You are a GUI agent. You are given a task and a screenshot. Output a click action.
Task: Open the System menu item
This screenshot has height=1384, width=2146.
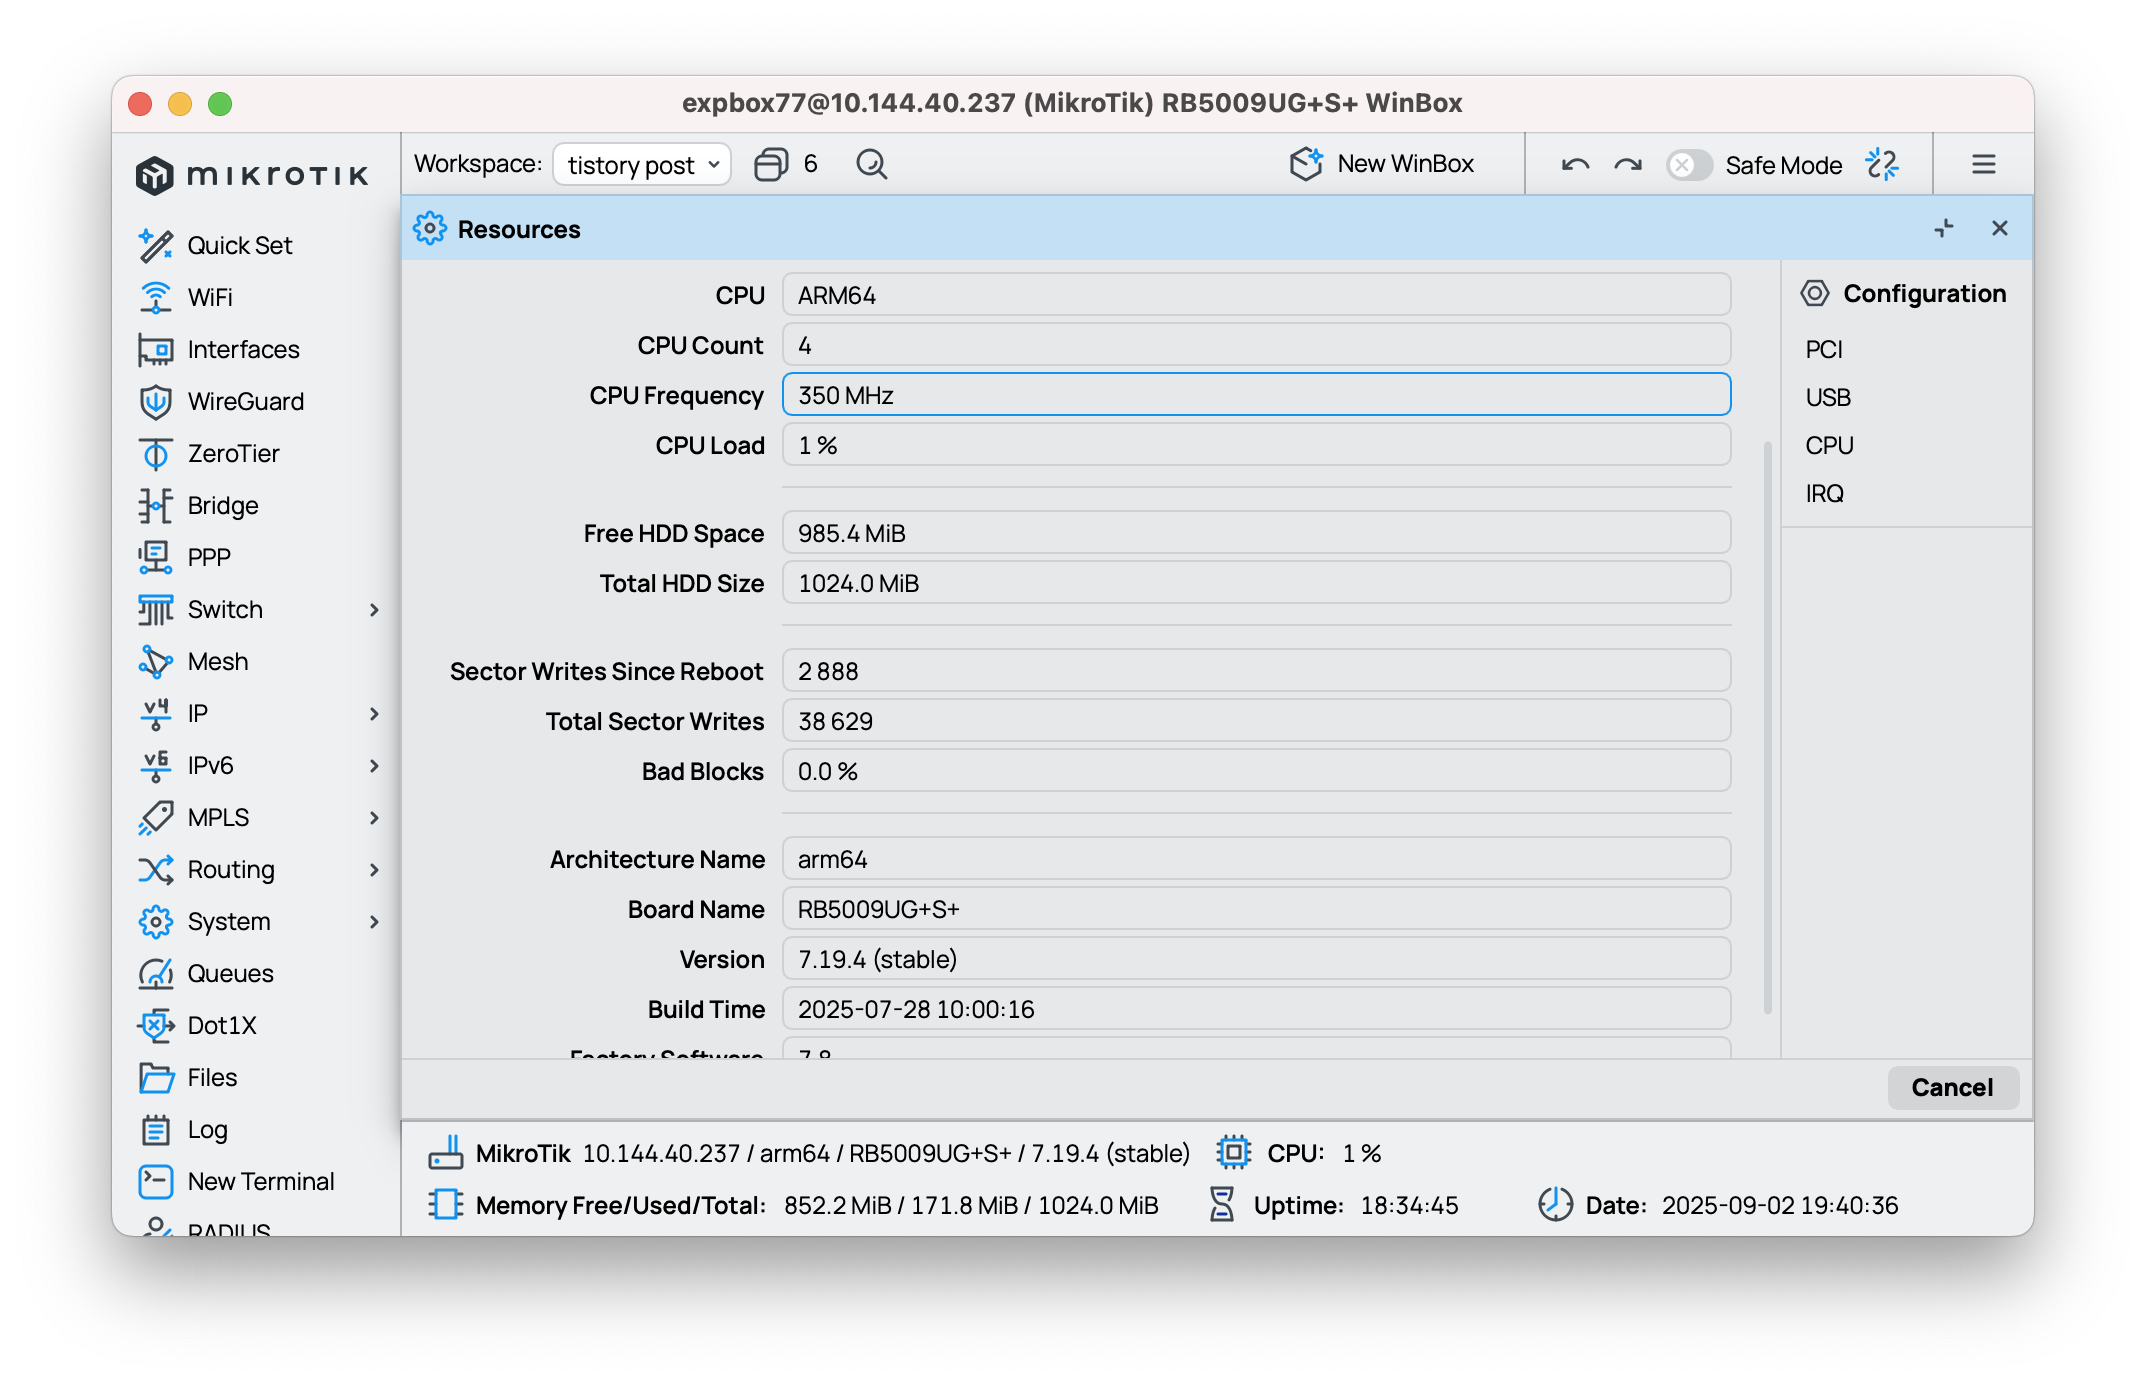tap(260, 921)
